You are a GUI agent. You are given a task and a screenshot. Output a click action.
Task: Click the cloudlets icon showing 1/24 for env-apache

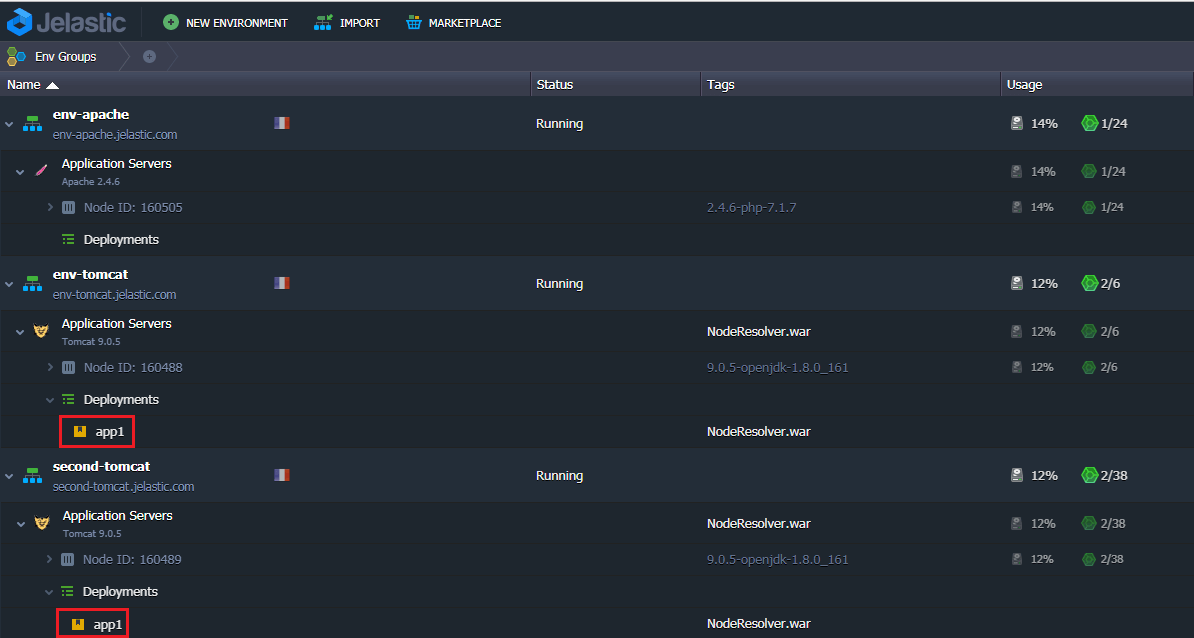point(1090,123)
